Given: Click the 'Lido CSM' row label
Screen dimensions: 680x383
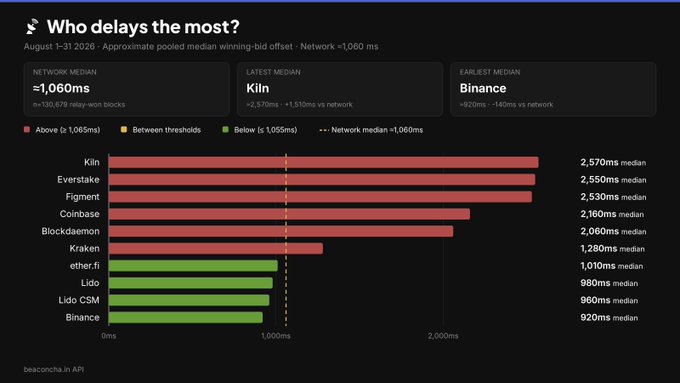Looking at the screenshot, I should tap(78, 300).
